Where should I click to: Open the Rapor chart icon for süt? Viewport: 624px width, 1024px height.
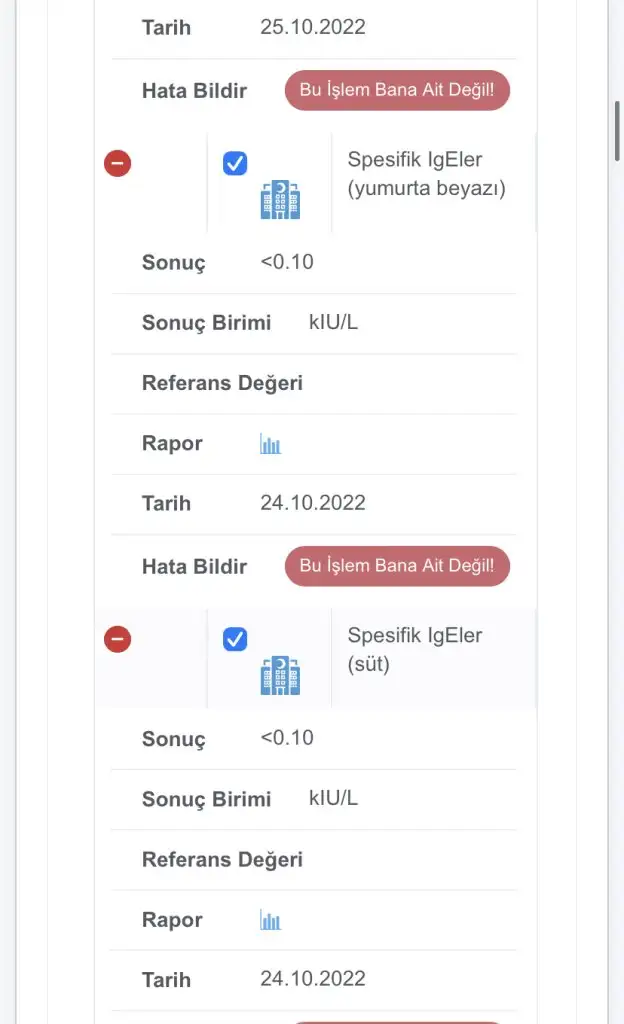[270, 920]
